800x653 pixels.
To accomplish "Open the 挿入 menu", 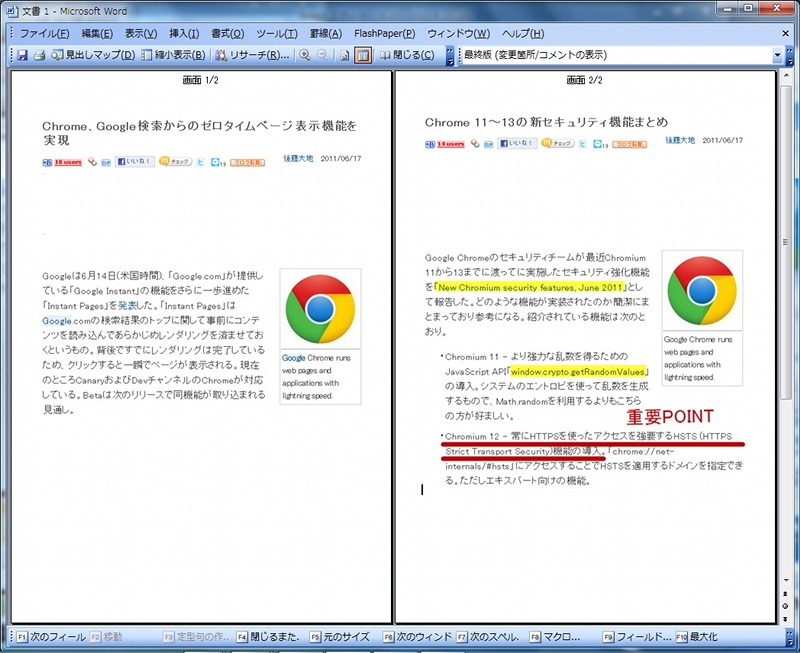I will 184,34.
